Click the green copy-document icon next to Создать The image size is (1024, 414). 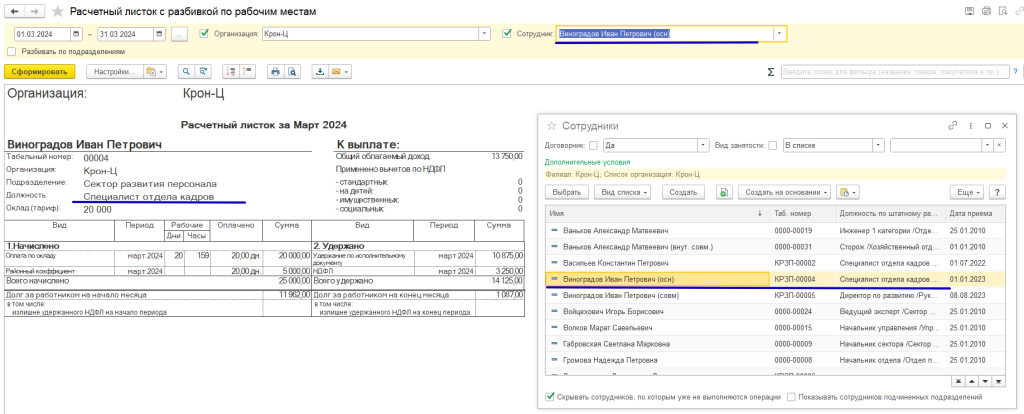pyautogui.click(x=724, y=193)
